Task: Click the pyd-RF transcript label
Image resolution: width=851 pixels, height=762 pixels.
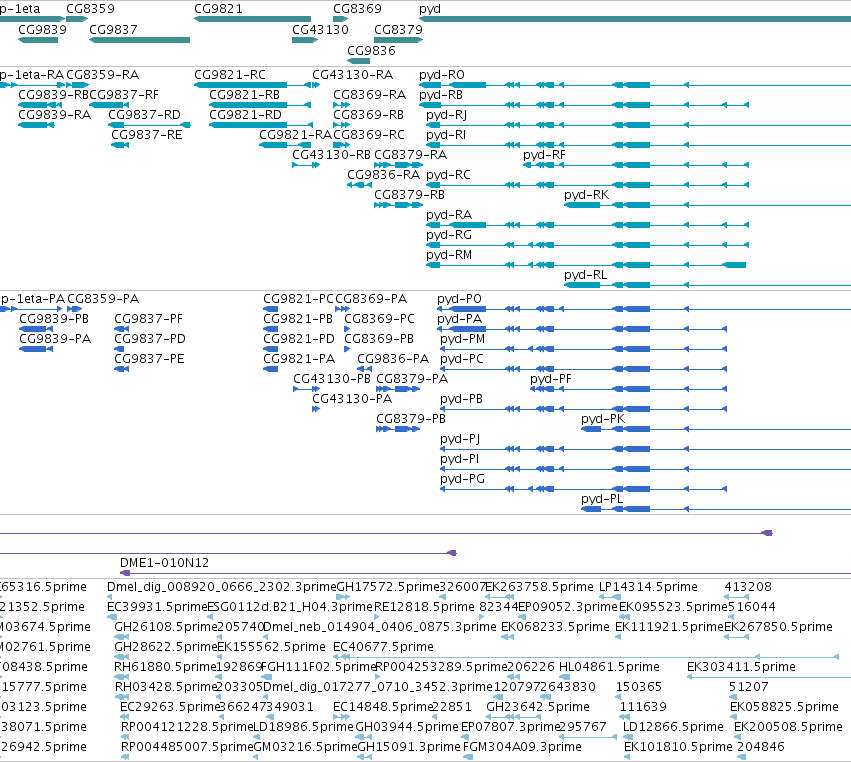Action: (544, 155)
